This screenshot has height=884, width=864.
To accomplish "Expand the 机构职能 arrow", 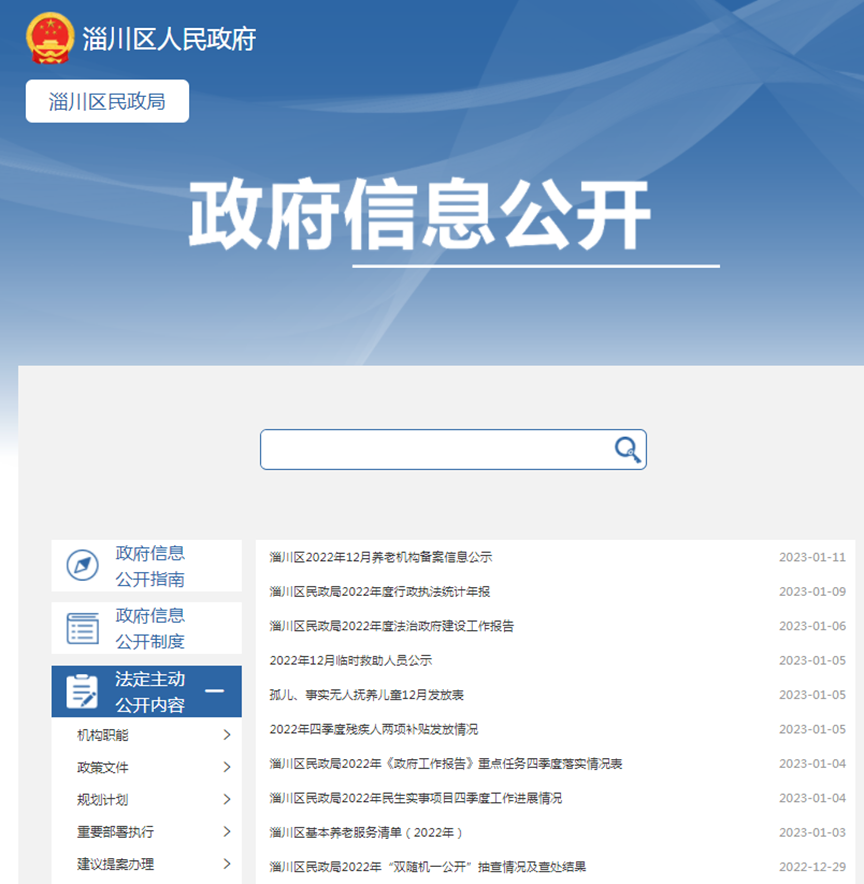I will coord(227,735).
